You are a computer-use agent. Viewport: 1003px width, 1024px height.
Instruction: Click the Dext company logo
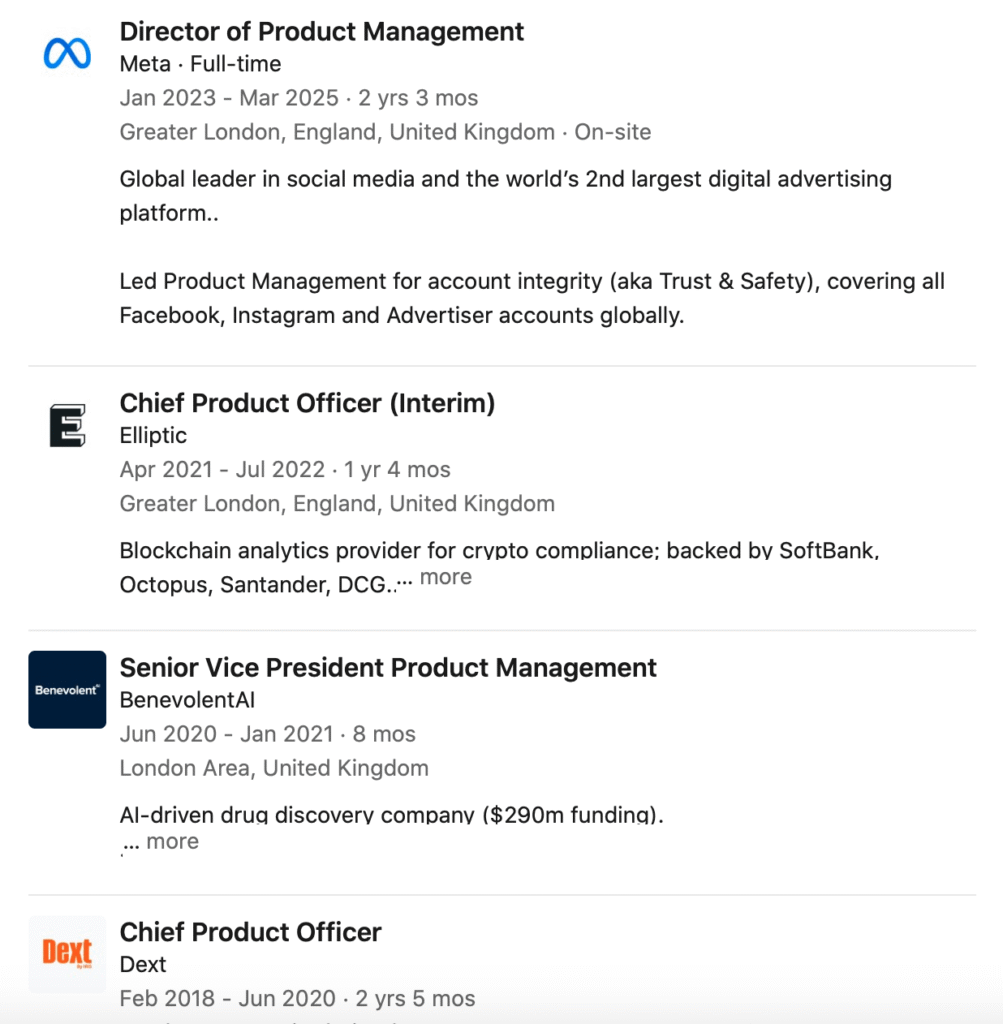pos(67,953)
